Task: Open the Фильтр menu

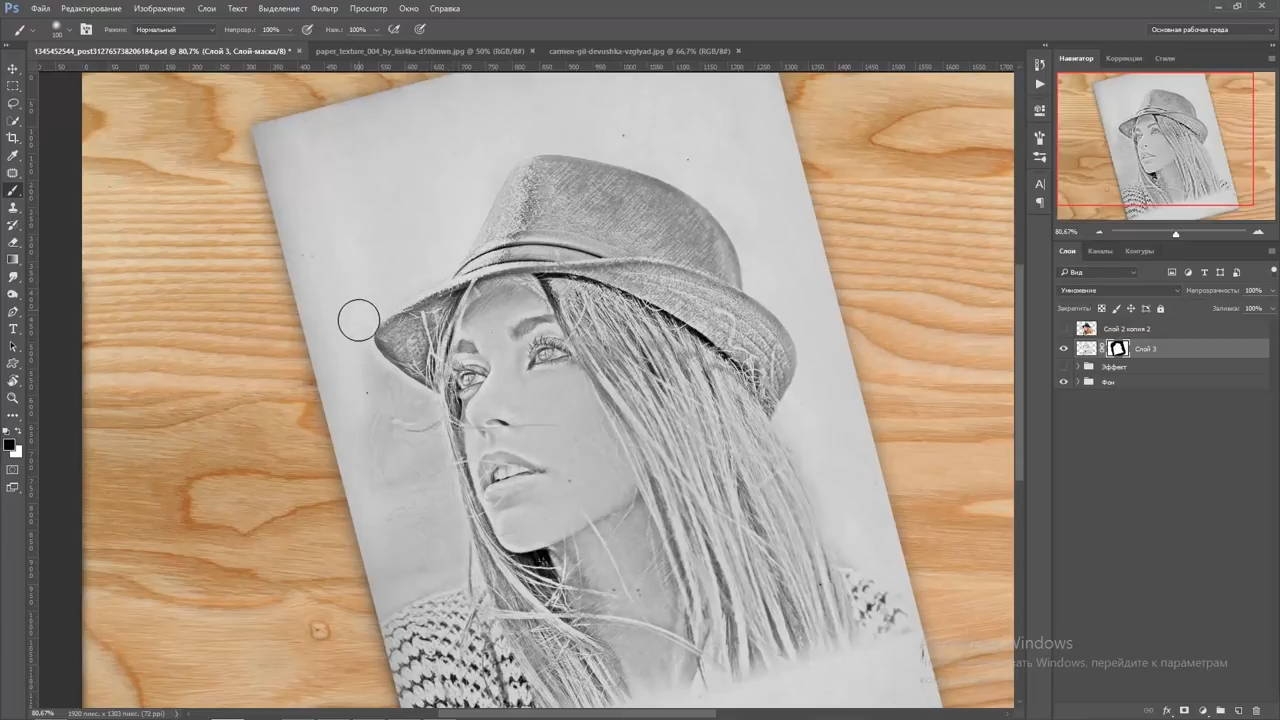Action: tap(325, 8)
